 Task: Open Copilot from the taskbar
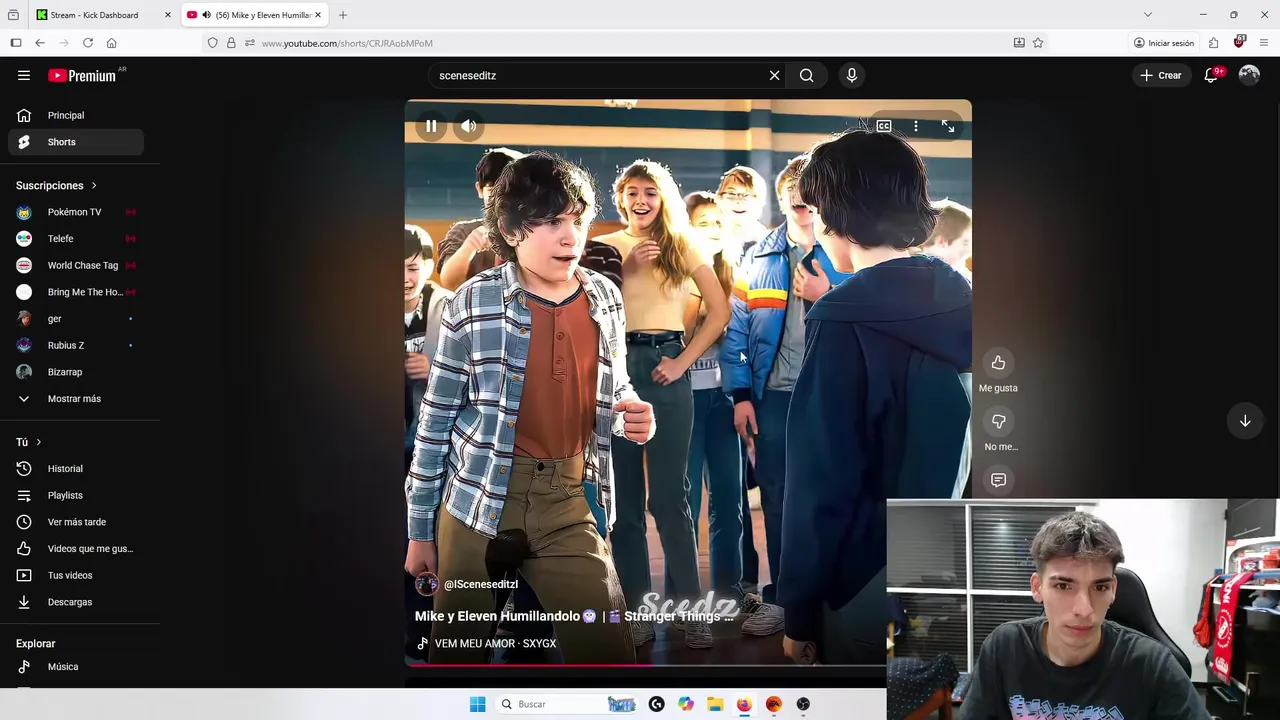coord(686,704)
